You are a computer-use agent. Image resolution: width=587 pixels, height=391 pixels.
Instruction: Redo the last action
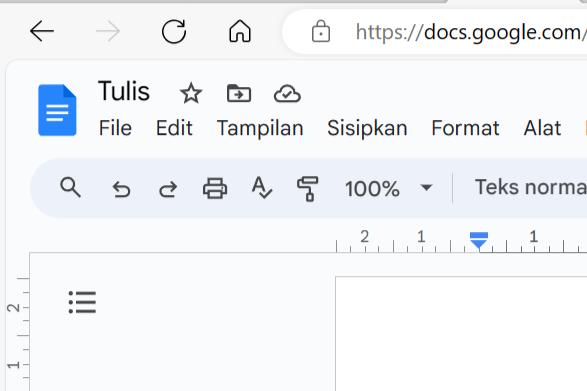coord(168,189)
